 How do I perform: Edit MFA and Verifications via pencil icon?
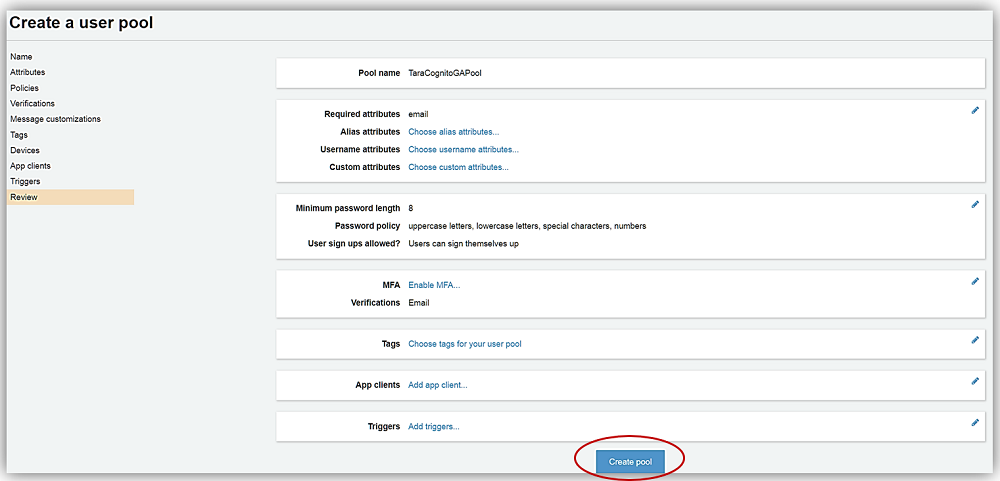(975, 281)
